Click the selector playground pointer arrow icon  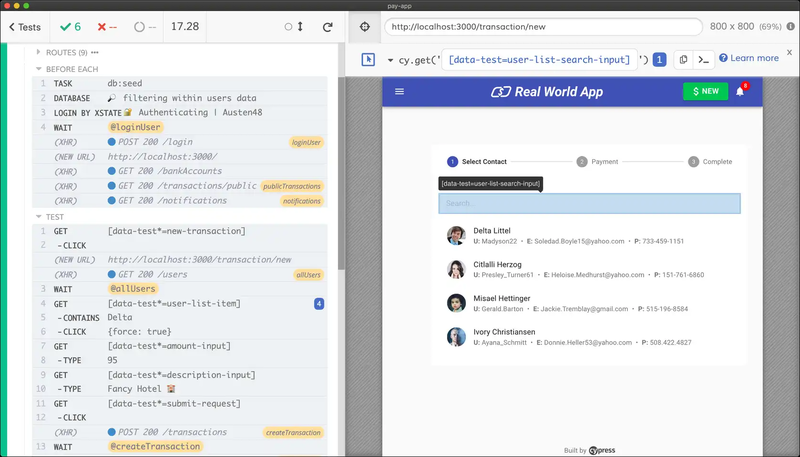368,60
